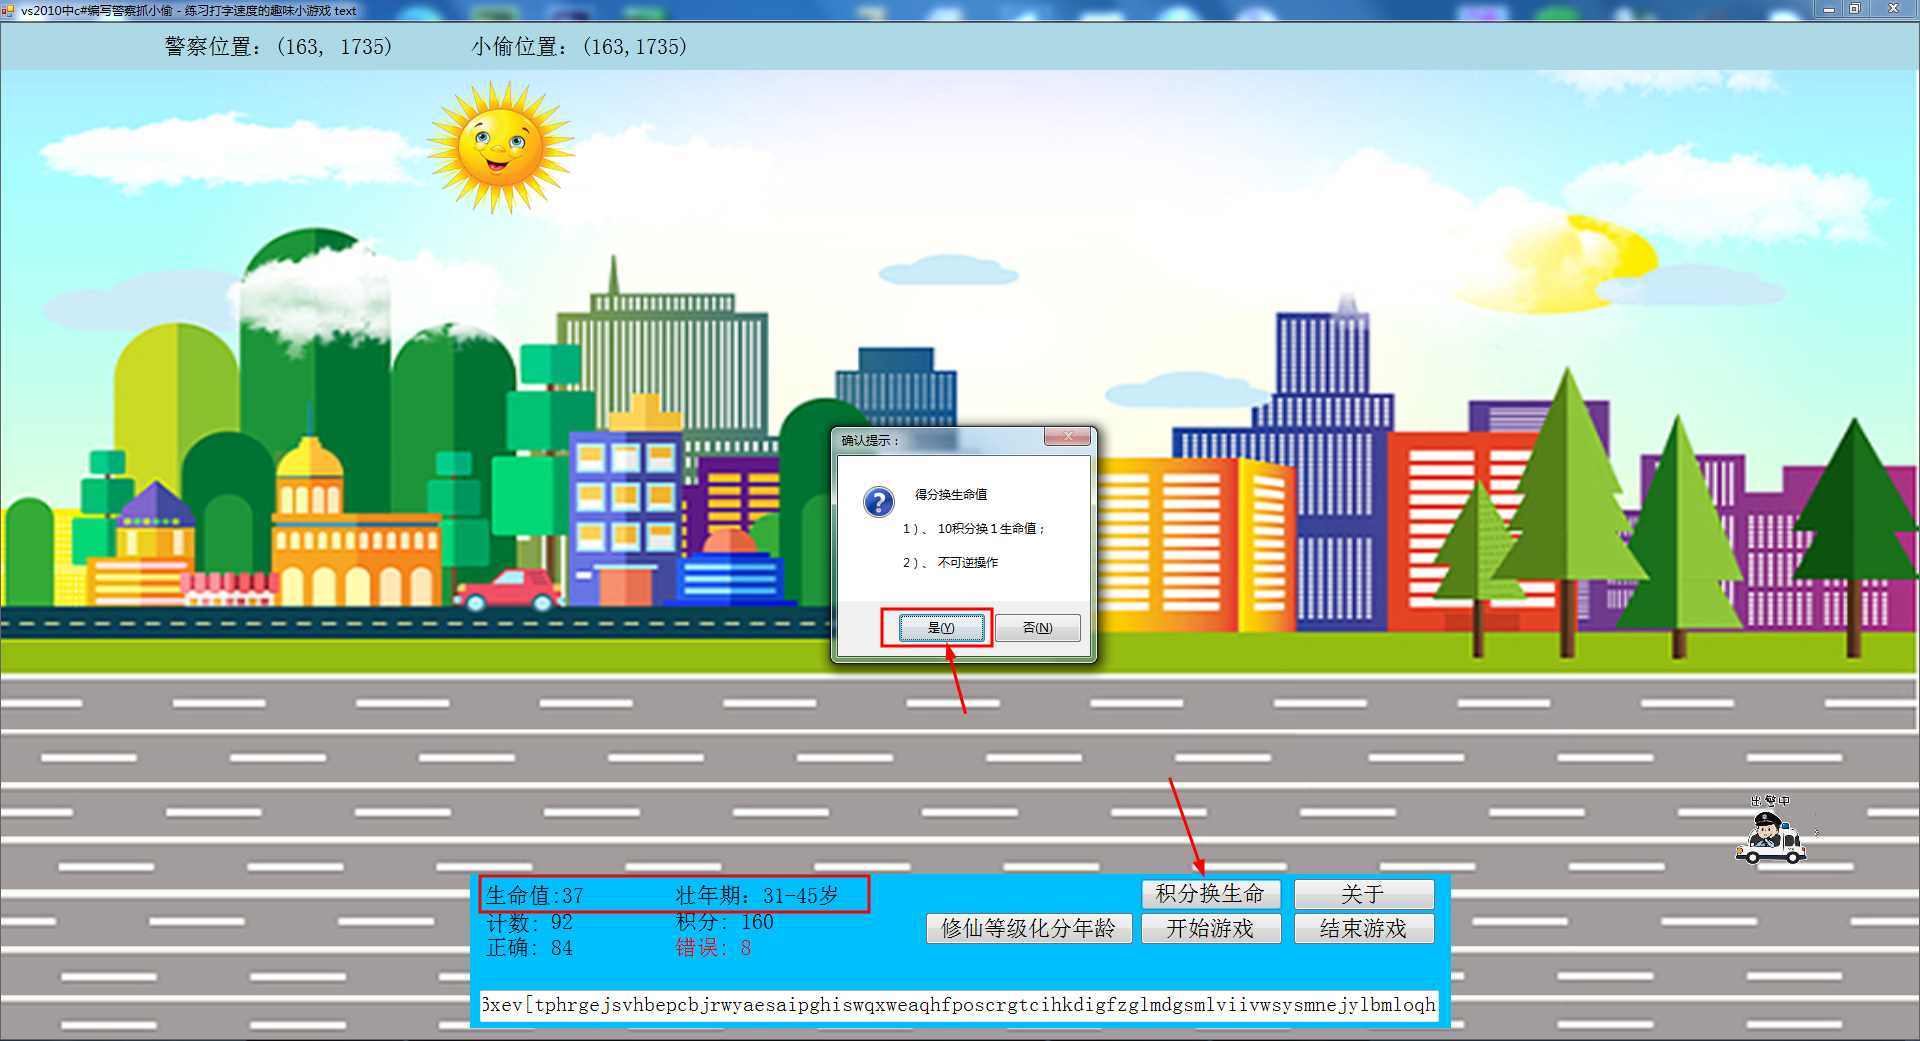1920x1041 pixels.
Task: Open the 关于 button
Action: pyautogui.click(x=1363, y=894)
